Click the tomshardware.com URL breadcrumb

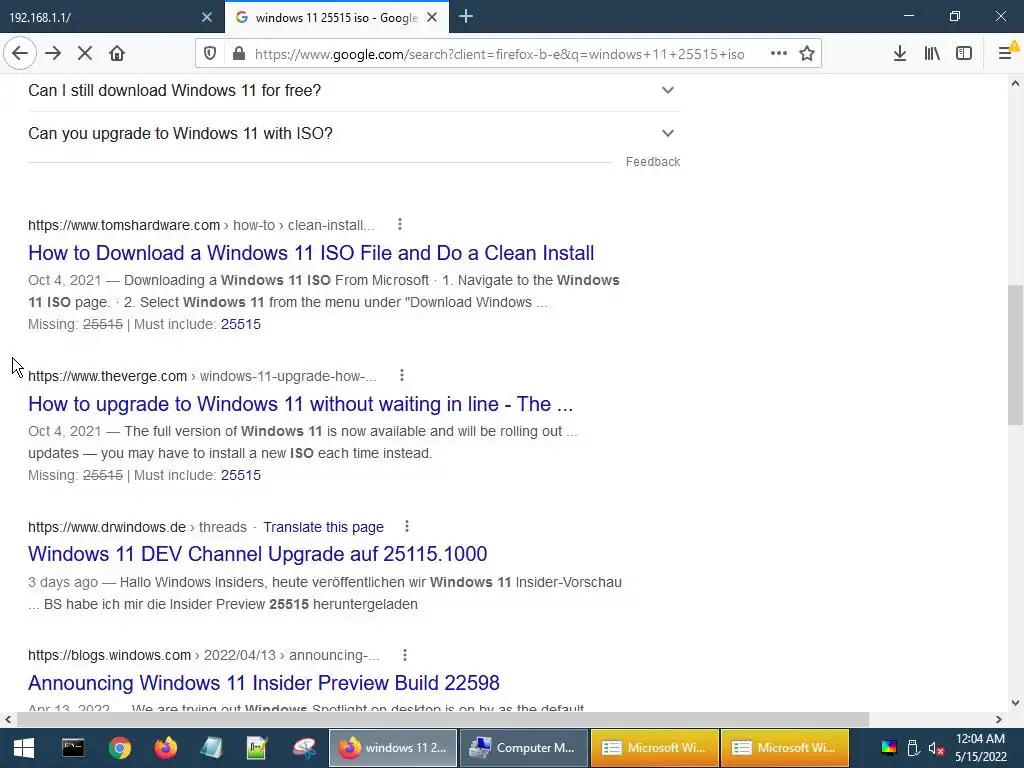(x=201, y=225)
